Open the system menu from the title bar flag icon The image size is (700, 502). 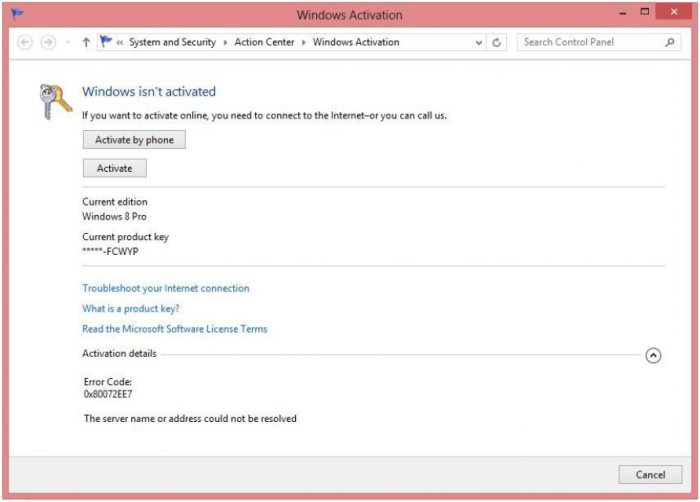point(17,14)
